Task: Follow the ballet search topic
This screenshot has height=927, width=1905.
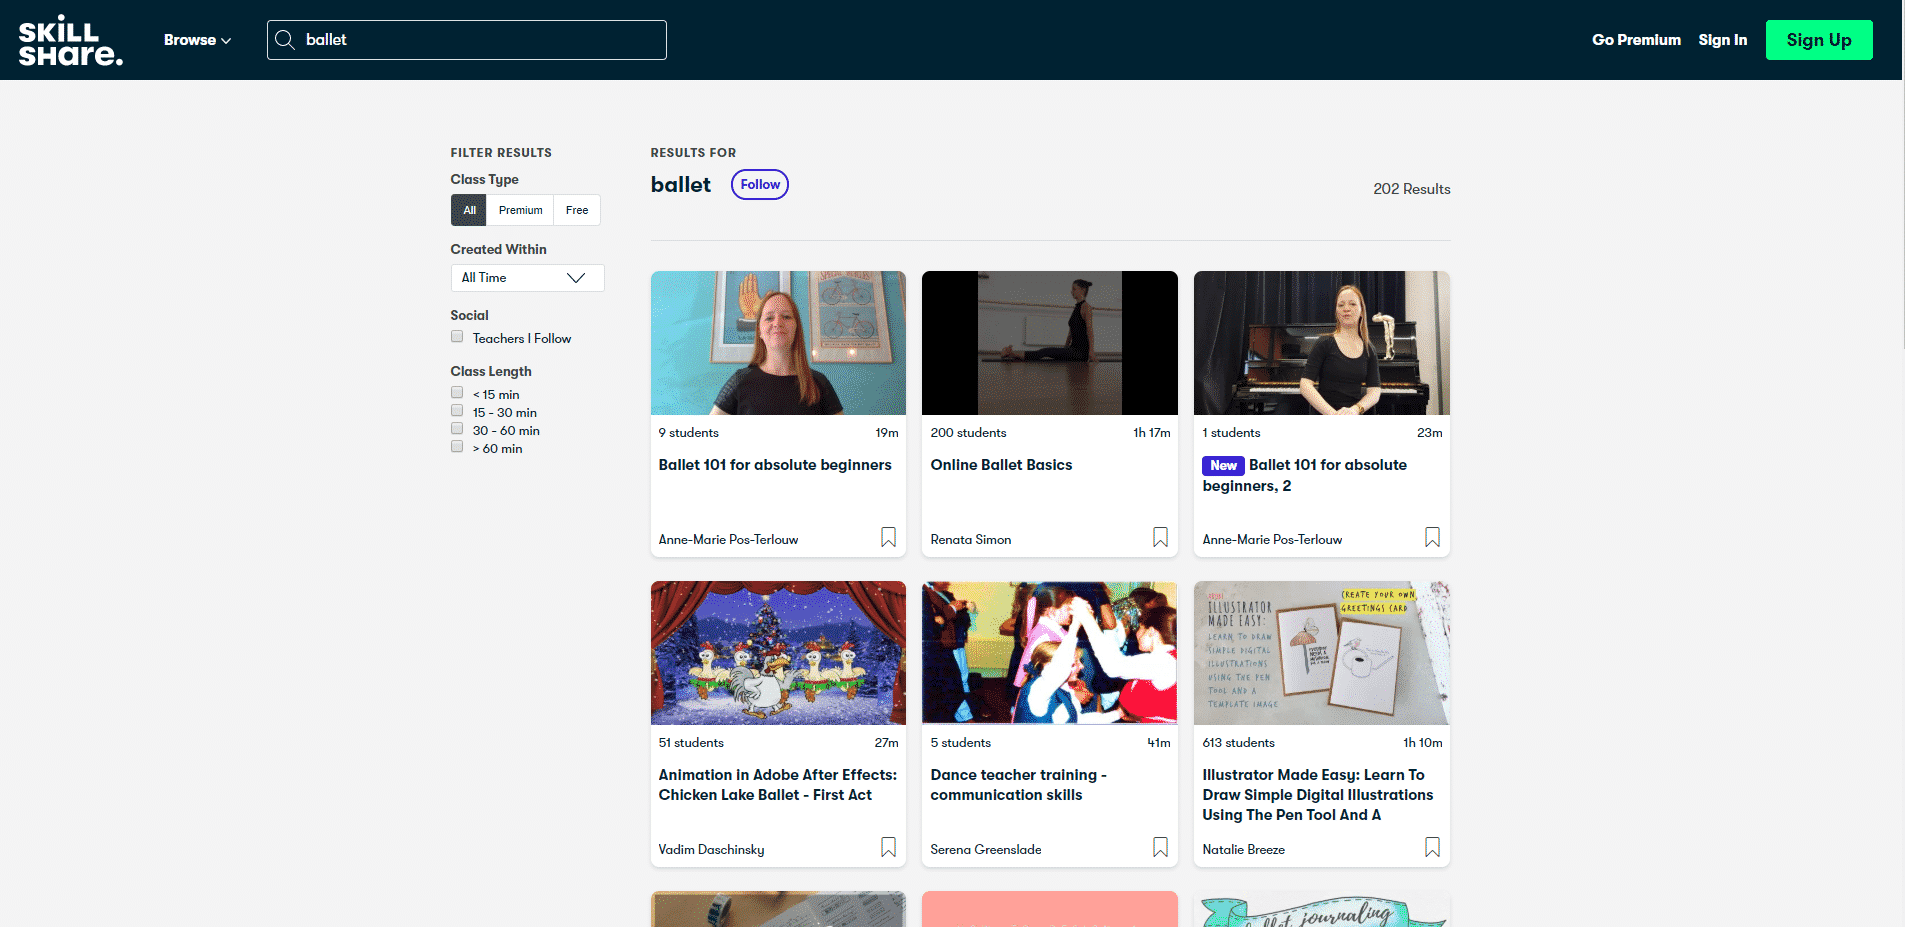Action: click(x=760, y=185)
